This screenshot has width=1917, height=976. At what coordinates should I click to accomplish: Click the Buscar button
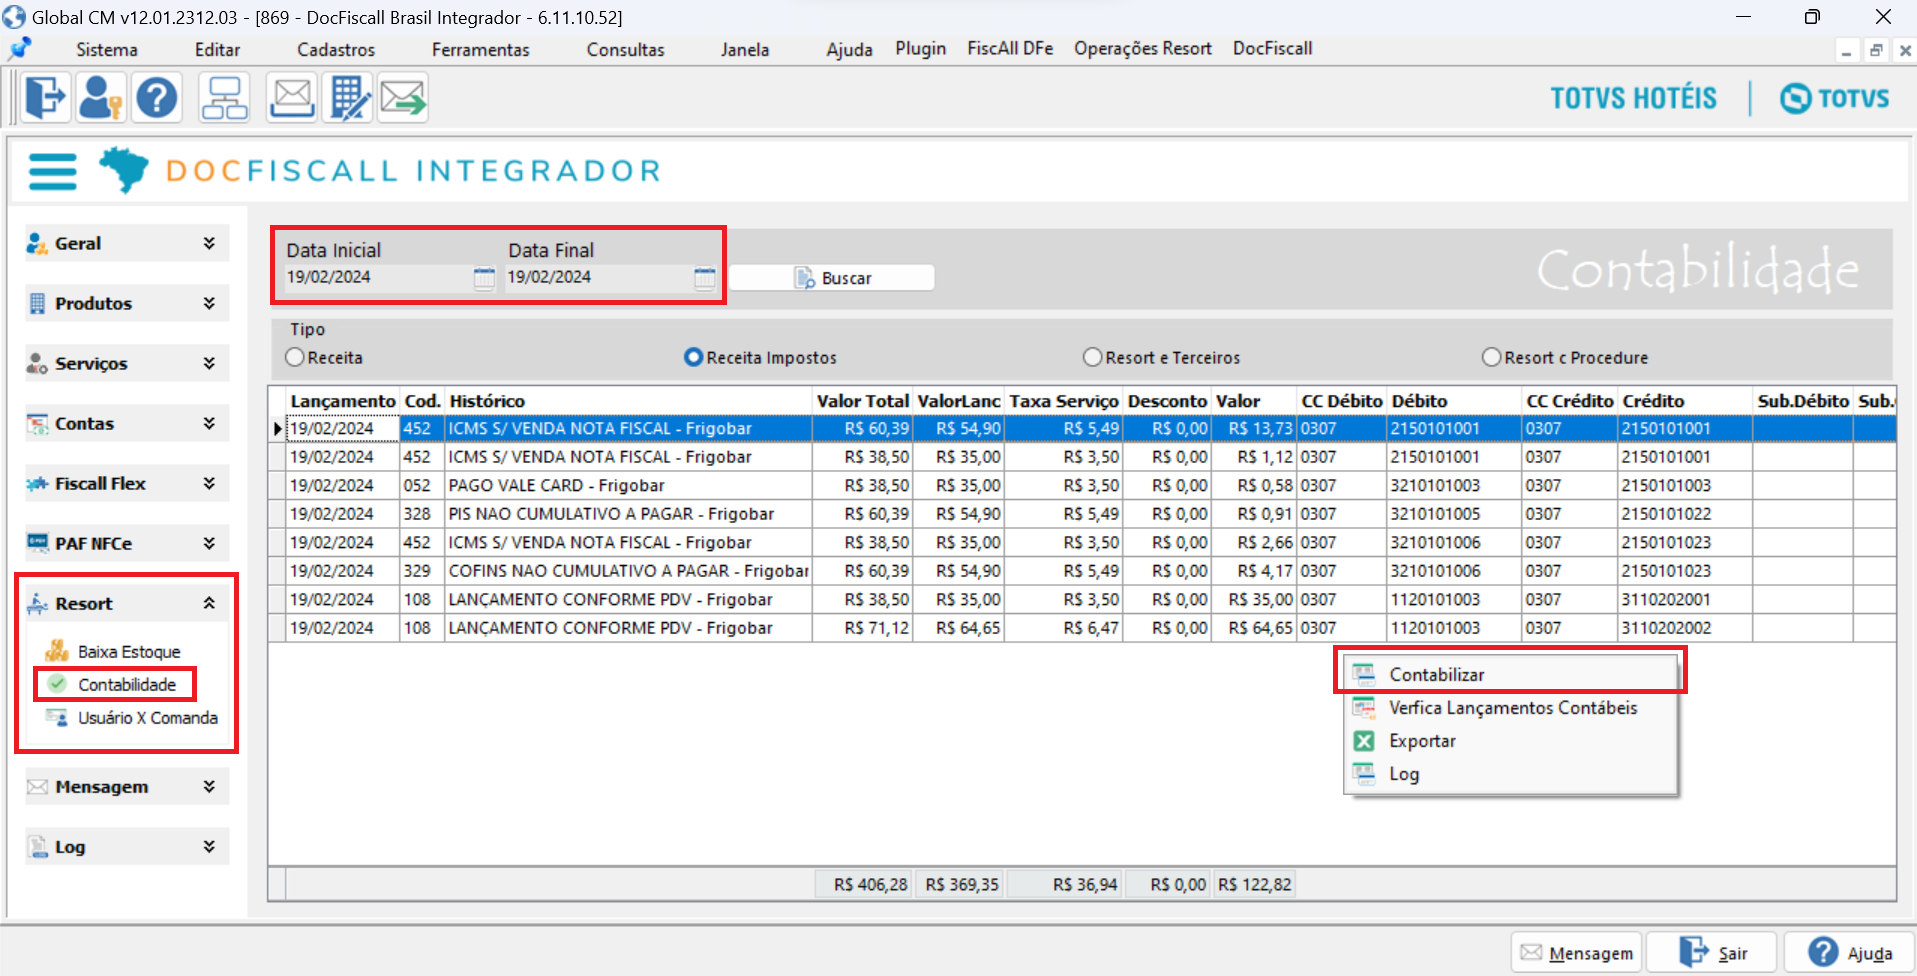pos(832,278)
